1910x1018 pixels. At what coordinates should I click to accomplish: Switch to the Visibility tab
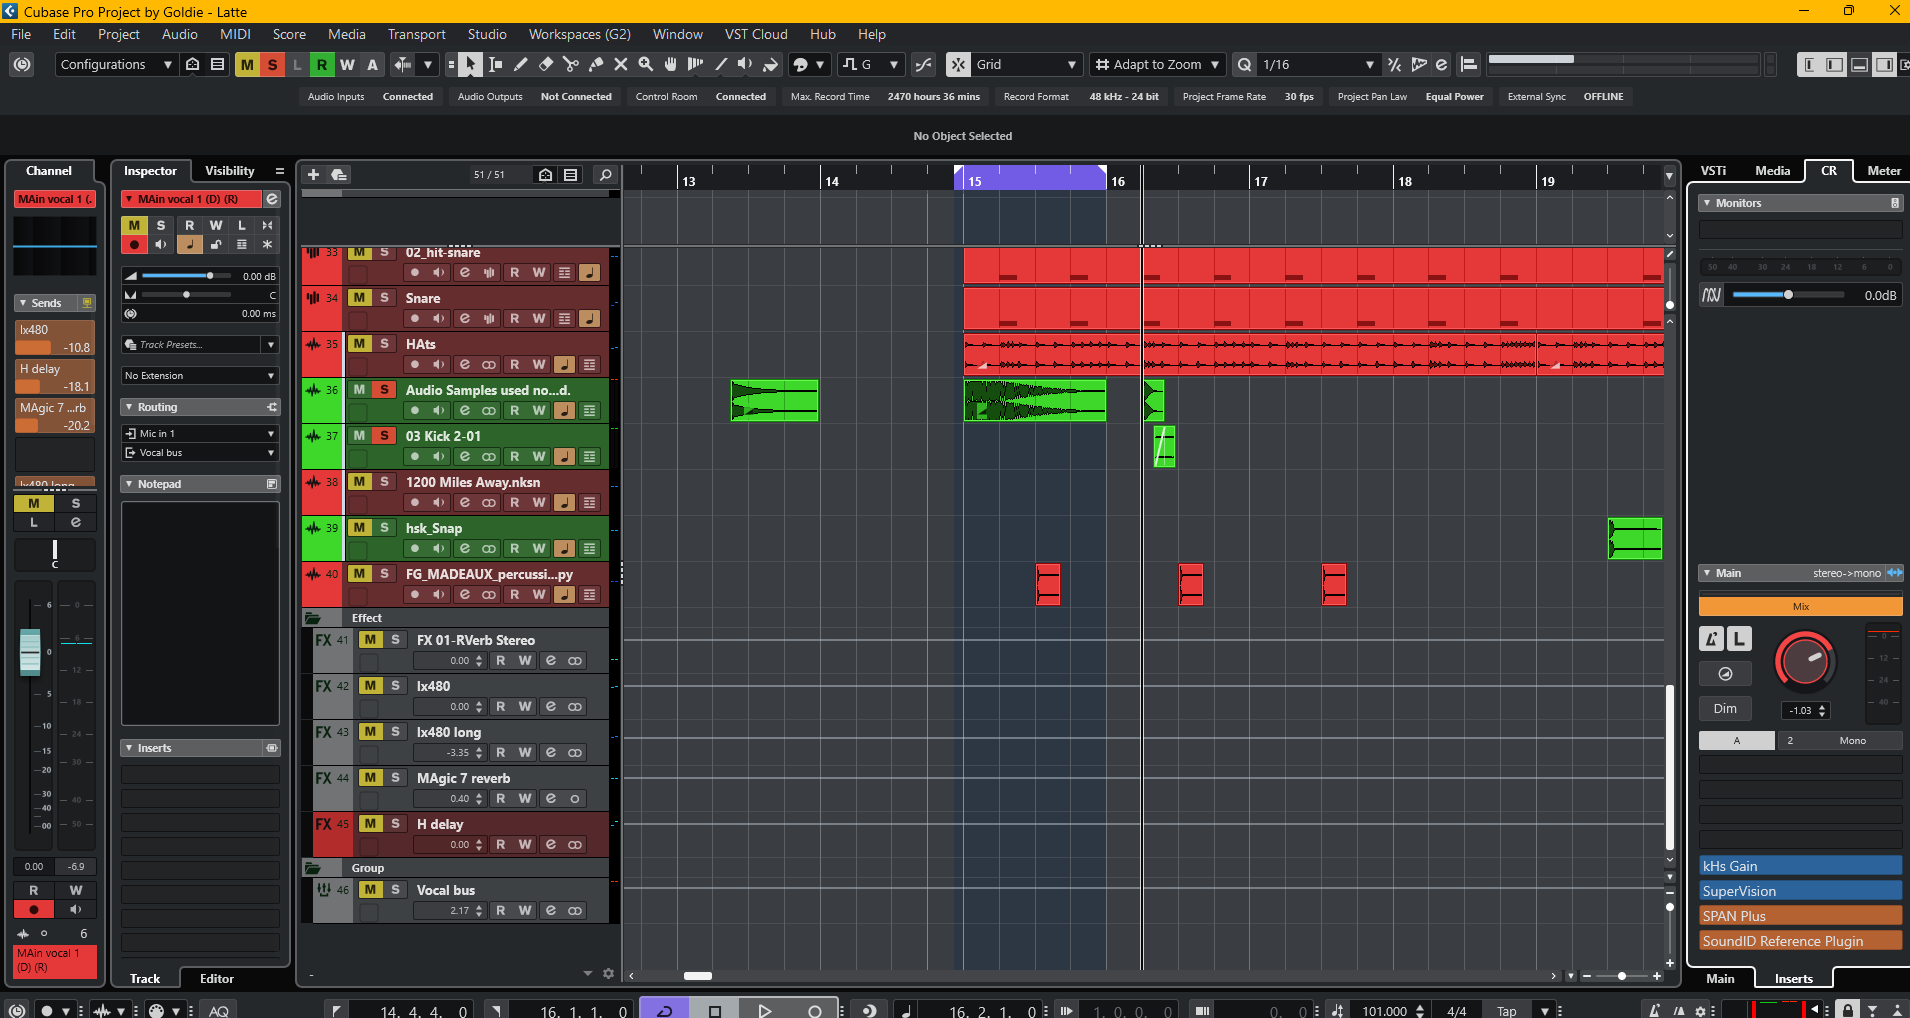coord(230,171)
